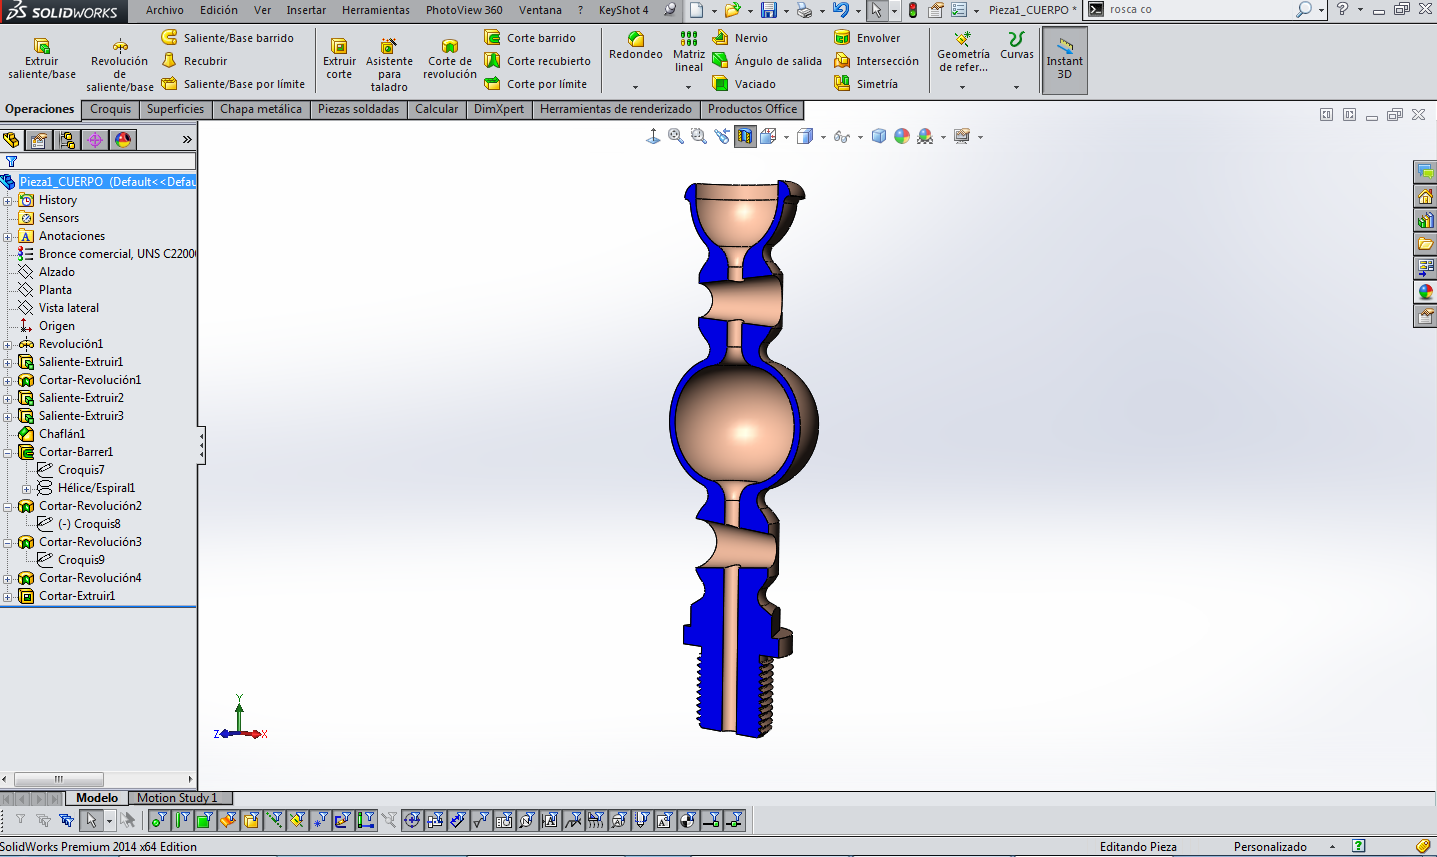Toggle the Instant 3D mode
The height and width of the screenshot is (857, 1437).
tap(1065, 60)
